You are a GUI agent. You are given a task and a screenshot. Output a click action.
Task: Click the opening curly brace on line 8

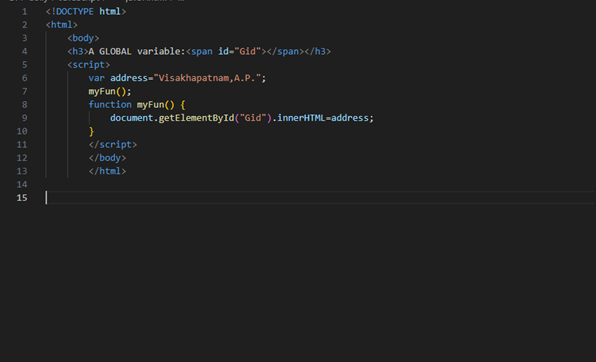tap(183, 105)
